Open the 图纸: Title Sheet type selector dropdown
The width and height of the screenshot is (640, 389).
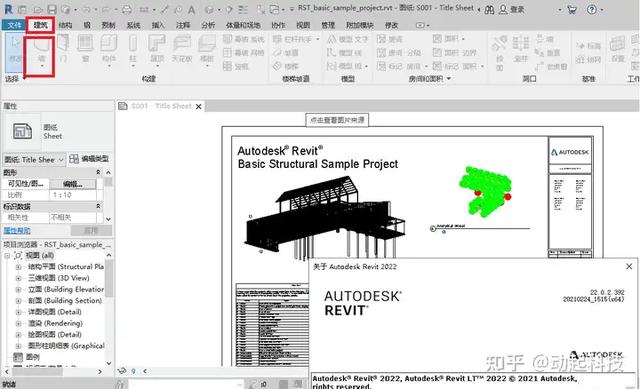[x=34, y=159]
